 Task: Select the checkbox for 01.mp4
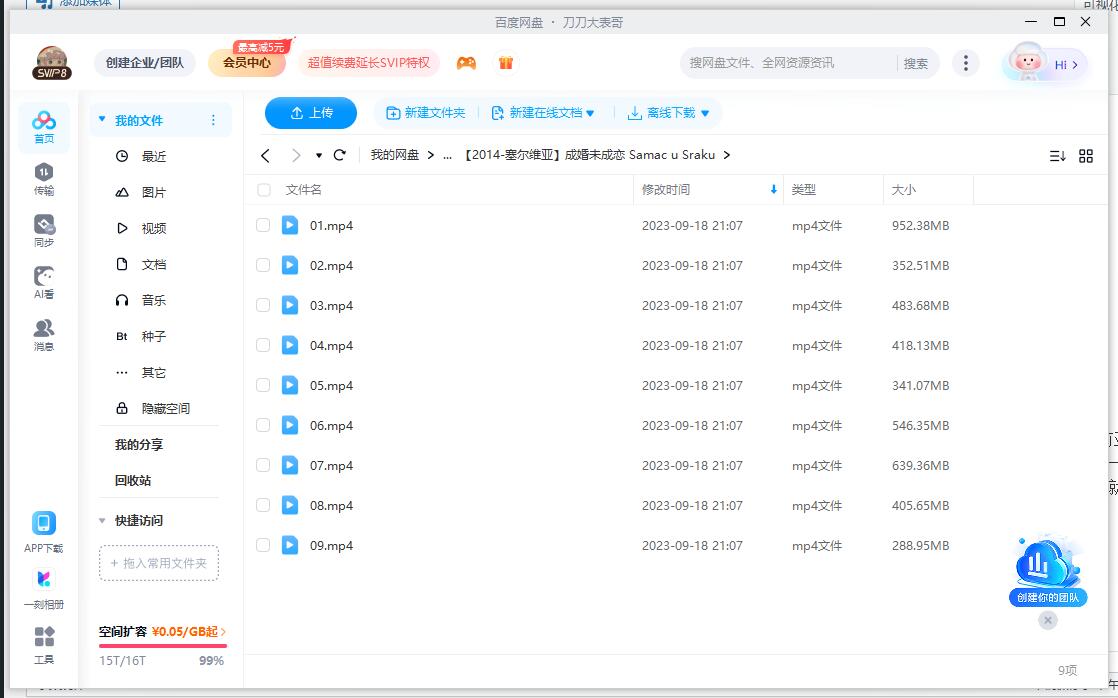click(263, 225)
